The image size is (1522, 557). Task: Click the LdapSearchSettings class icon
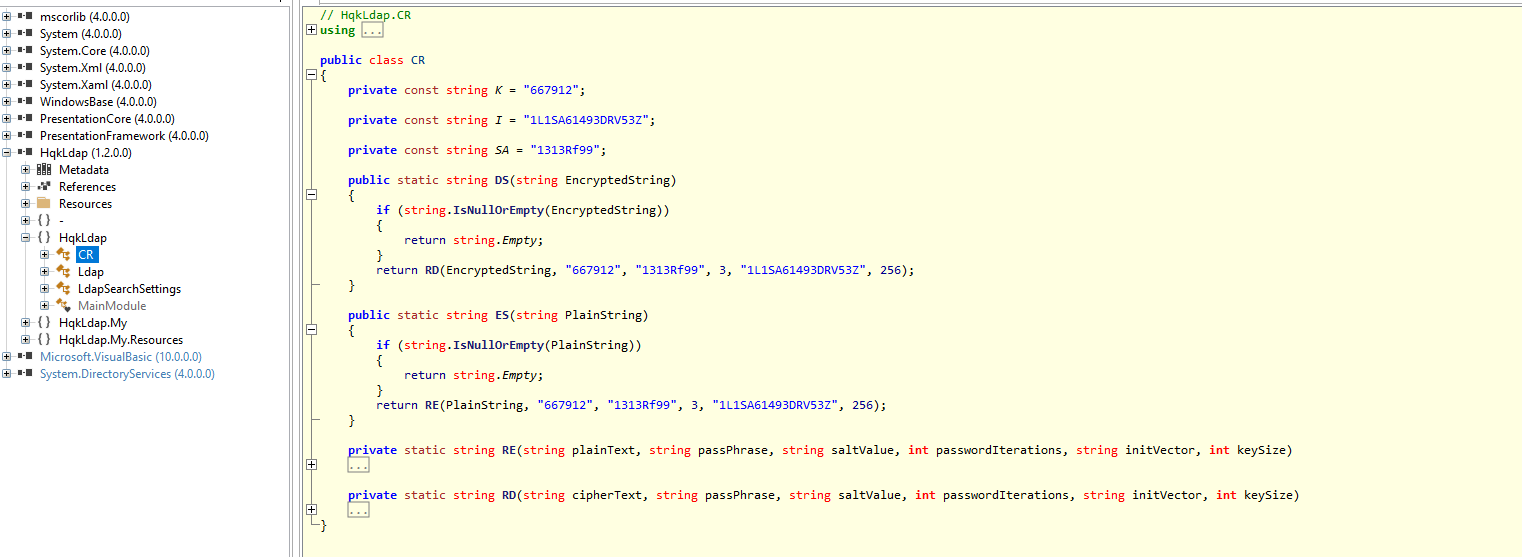point(63,289)
